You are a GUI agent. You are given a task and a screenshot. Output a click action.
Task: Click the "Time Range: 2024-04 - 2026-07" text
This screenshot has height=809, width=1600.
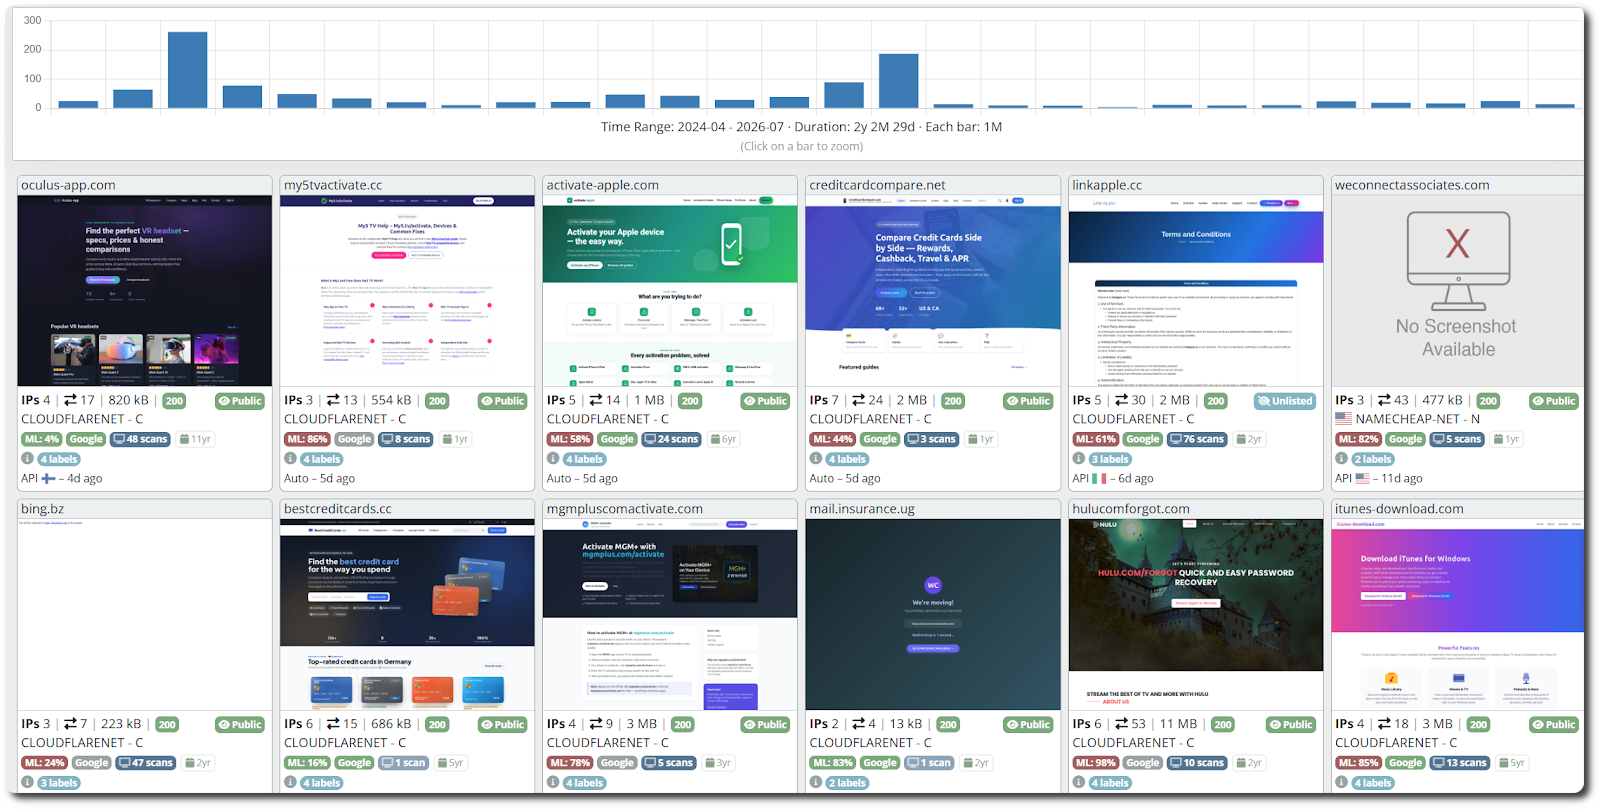693,127
